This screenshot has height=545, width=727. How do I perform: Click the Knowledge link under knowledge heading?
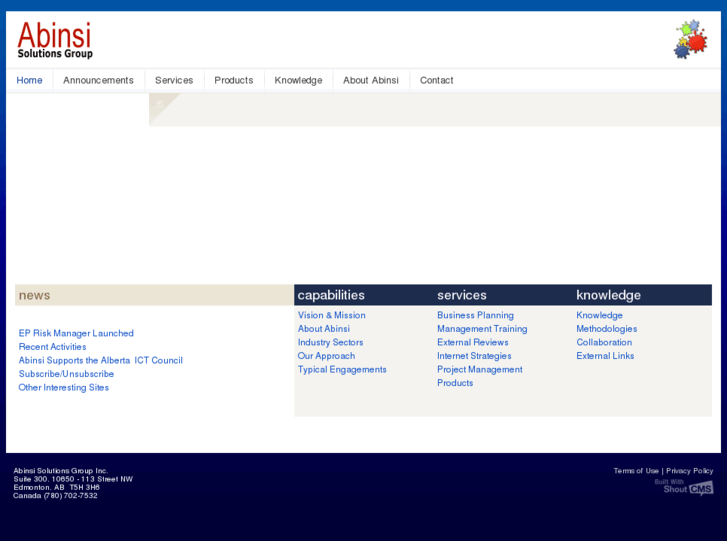coord(599,315)
